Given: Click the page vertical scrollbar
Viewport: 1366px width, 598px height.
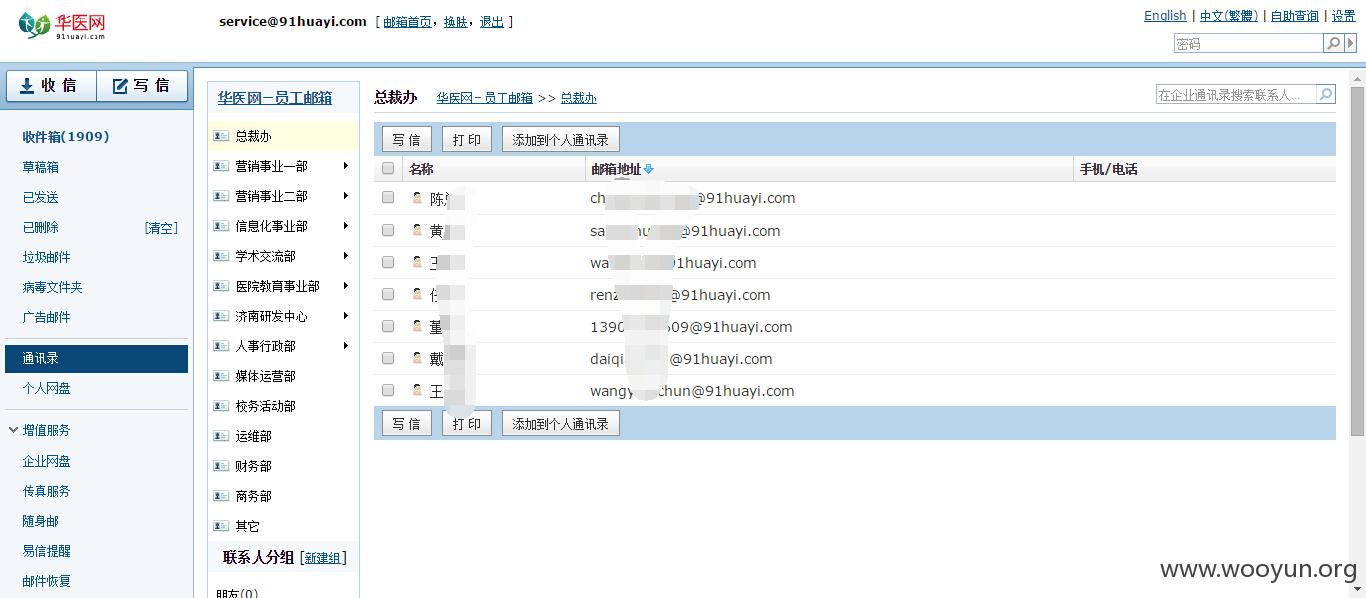Looking at the screenshot, I should coord(1357,260).
